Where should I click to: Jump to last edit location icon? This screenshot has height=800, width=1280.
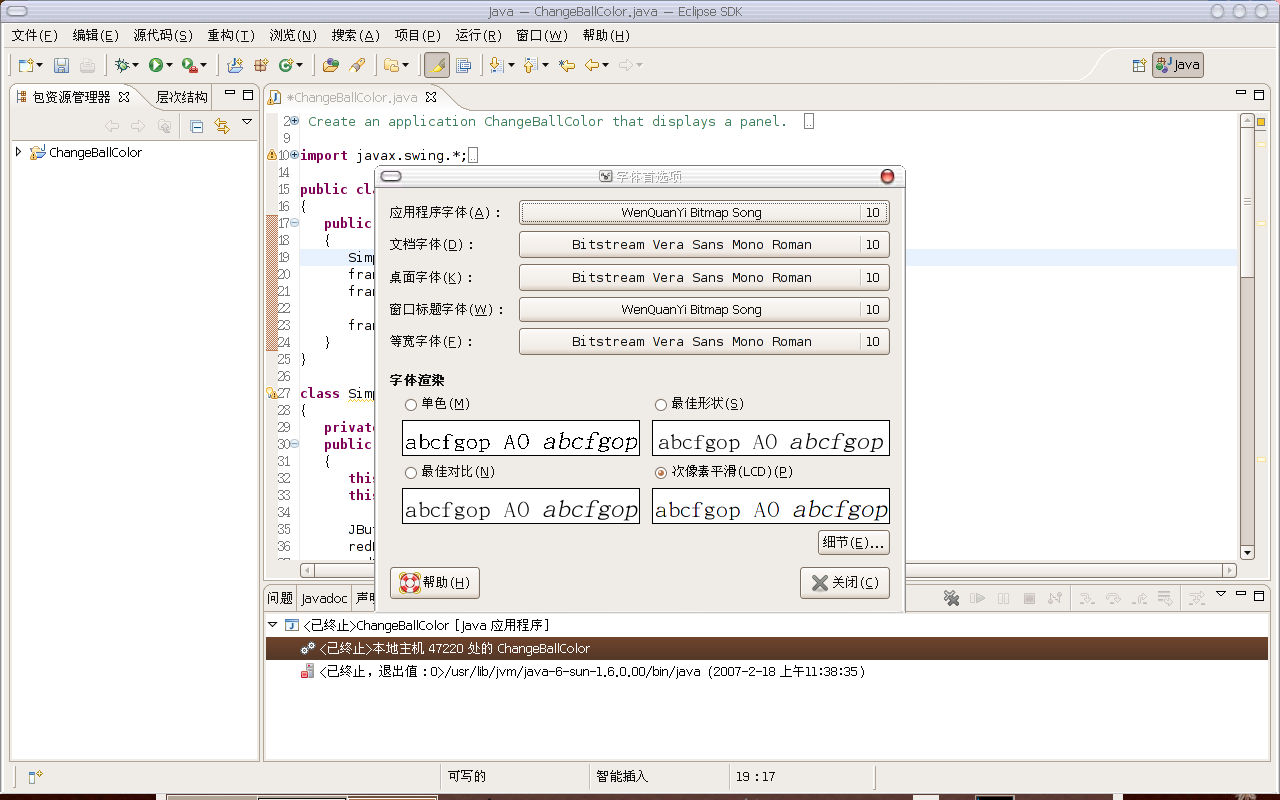click(x=567, y=65)
